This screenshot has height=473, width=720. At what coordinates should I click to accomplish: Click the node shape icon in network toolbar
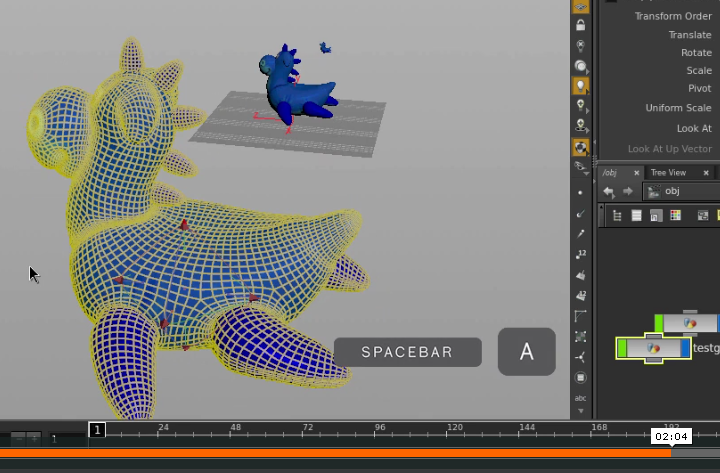(656, 215)
